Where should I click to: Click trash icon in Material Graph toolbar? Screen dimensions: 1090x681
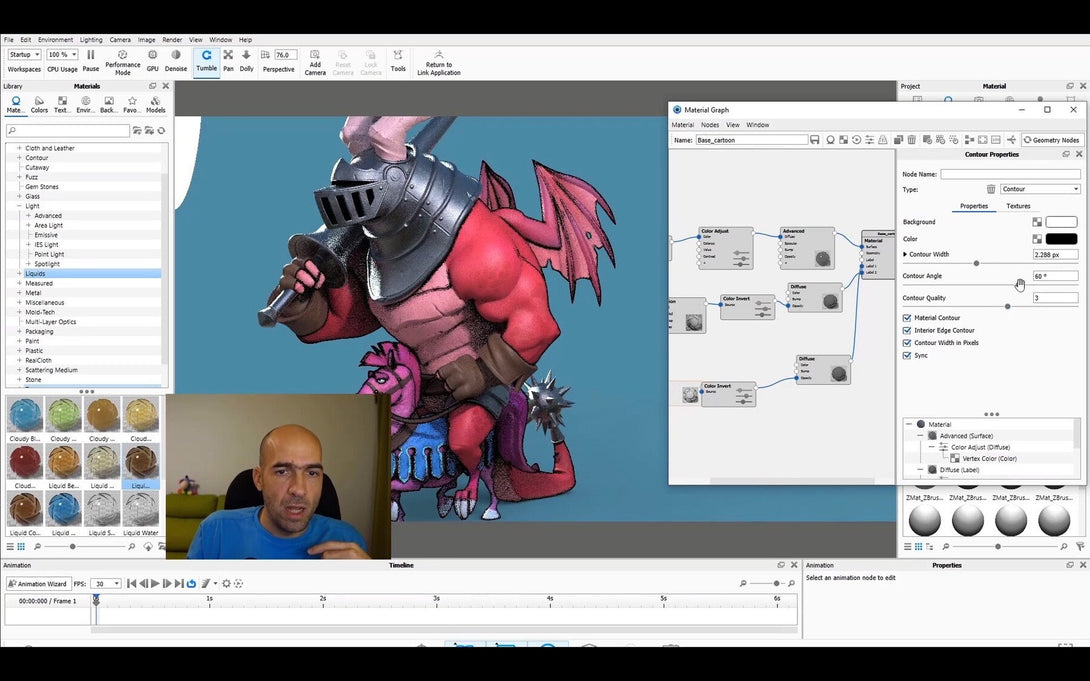coord(911,140)
